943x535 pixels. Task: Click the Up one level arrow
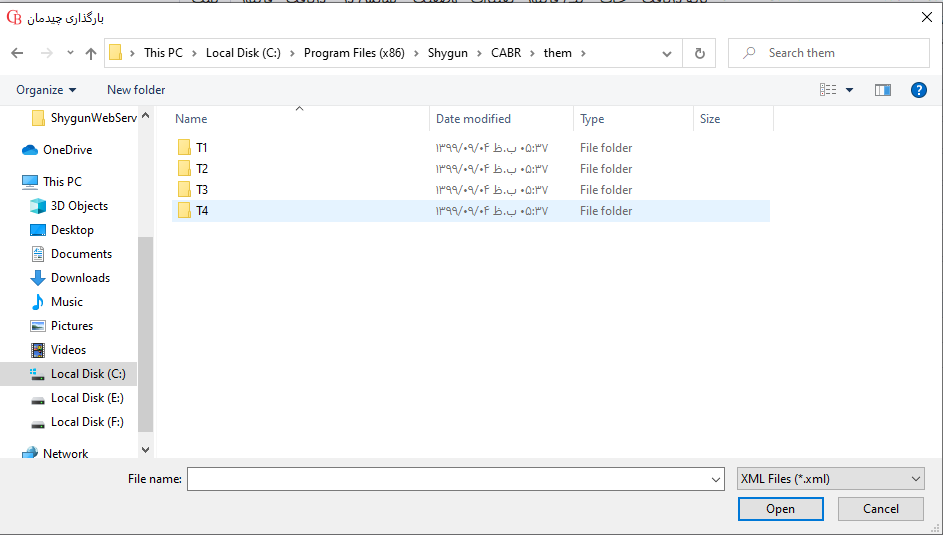click(91, 54)
